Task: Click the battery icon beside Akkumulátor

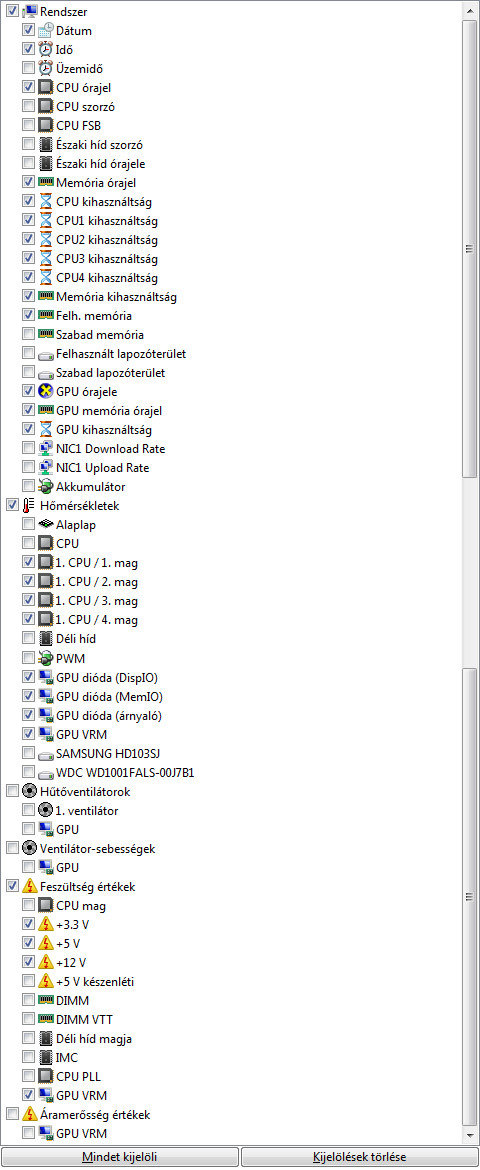Action: (x=46, y=487)
